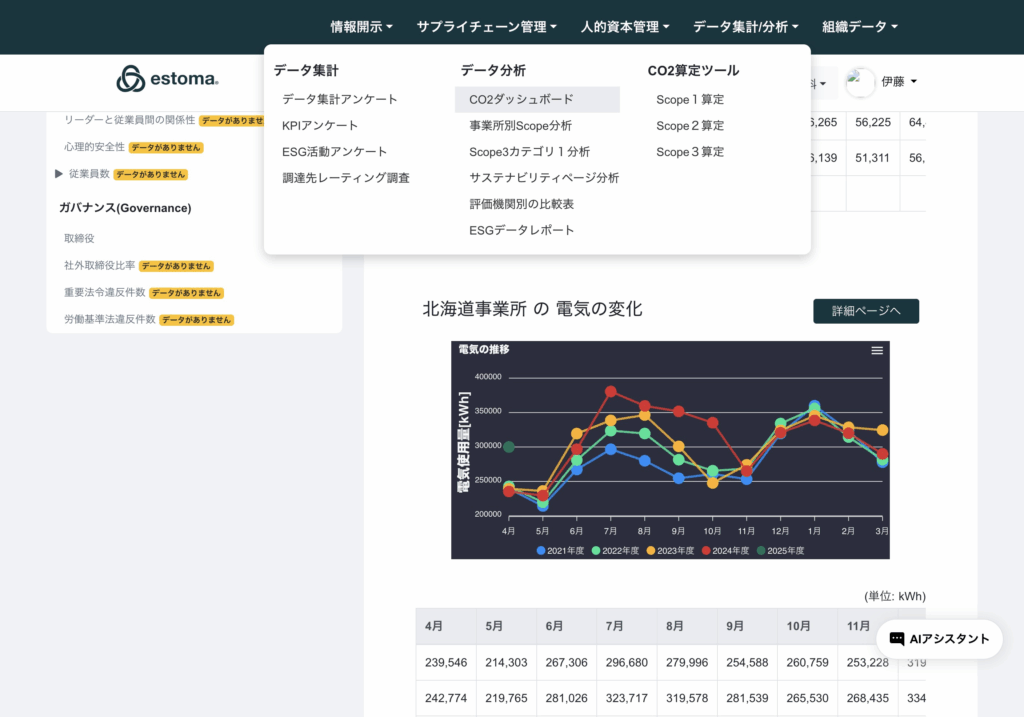Viewport: 1024px width, 717px height.
Task: Open the chart hamburger menu icon
Action: click(x=877, y=350)
